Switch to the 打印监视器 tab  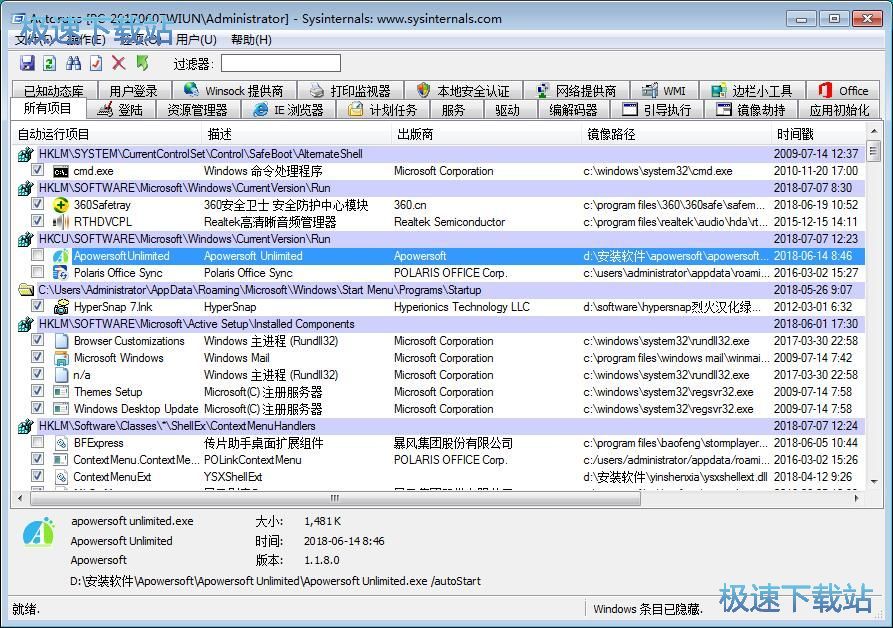[350, 91]
